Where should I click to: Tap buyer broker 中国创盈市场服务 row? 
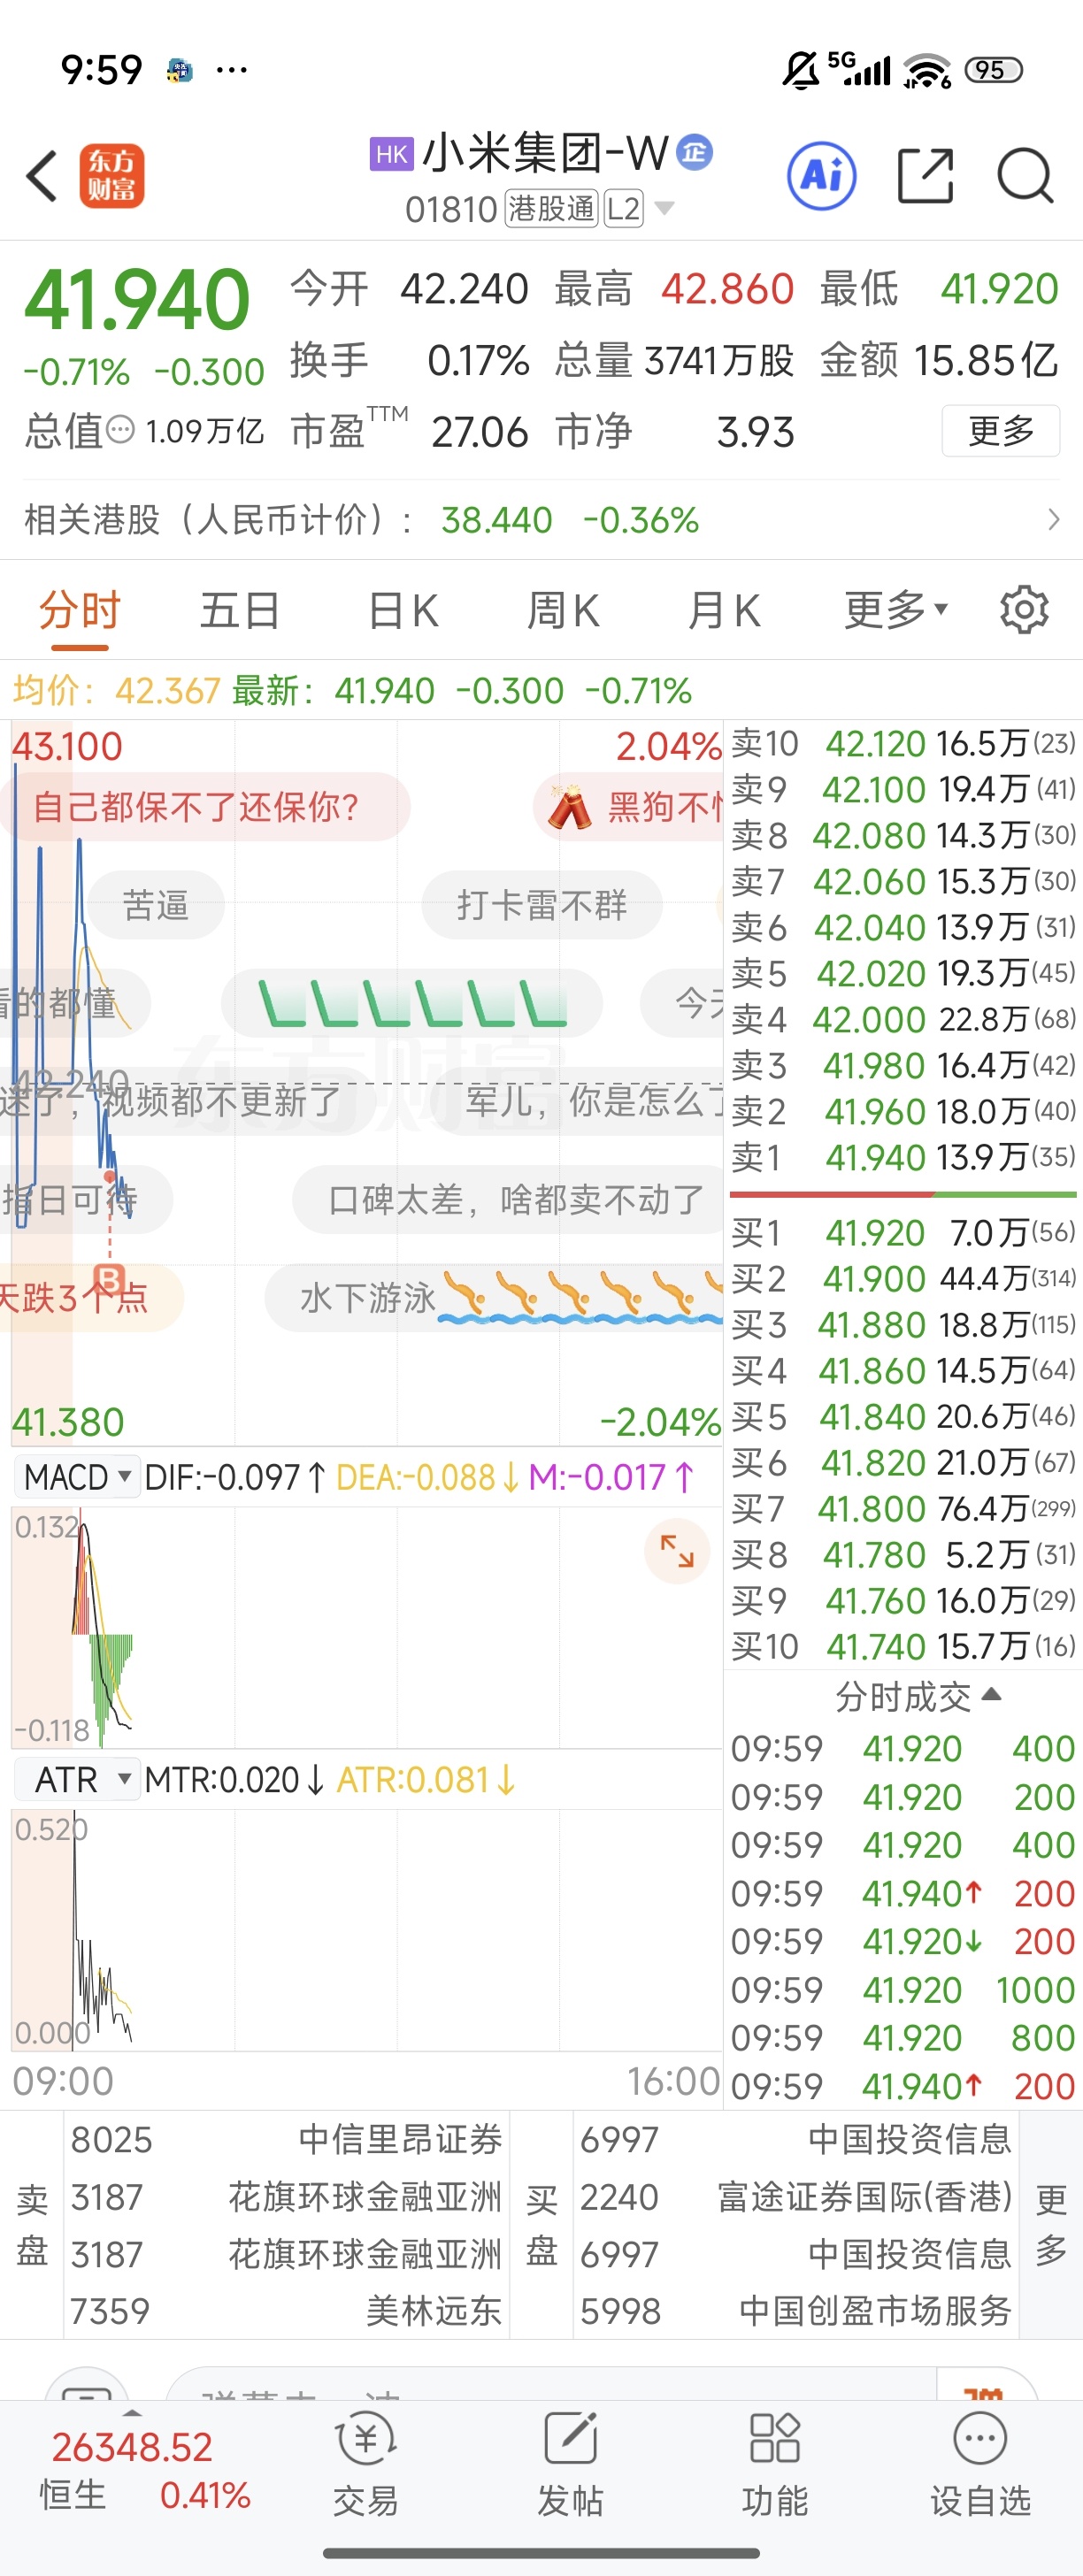coord(796,2311)
